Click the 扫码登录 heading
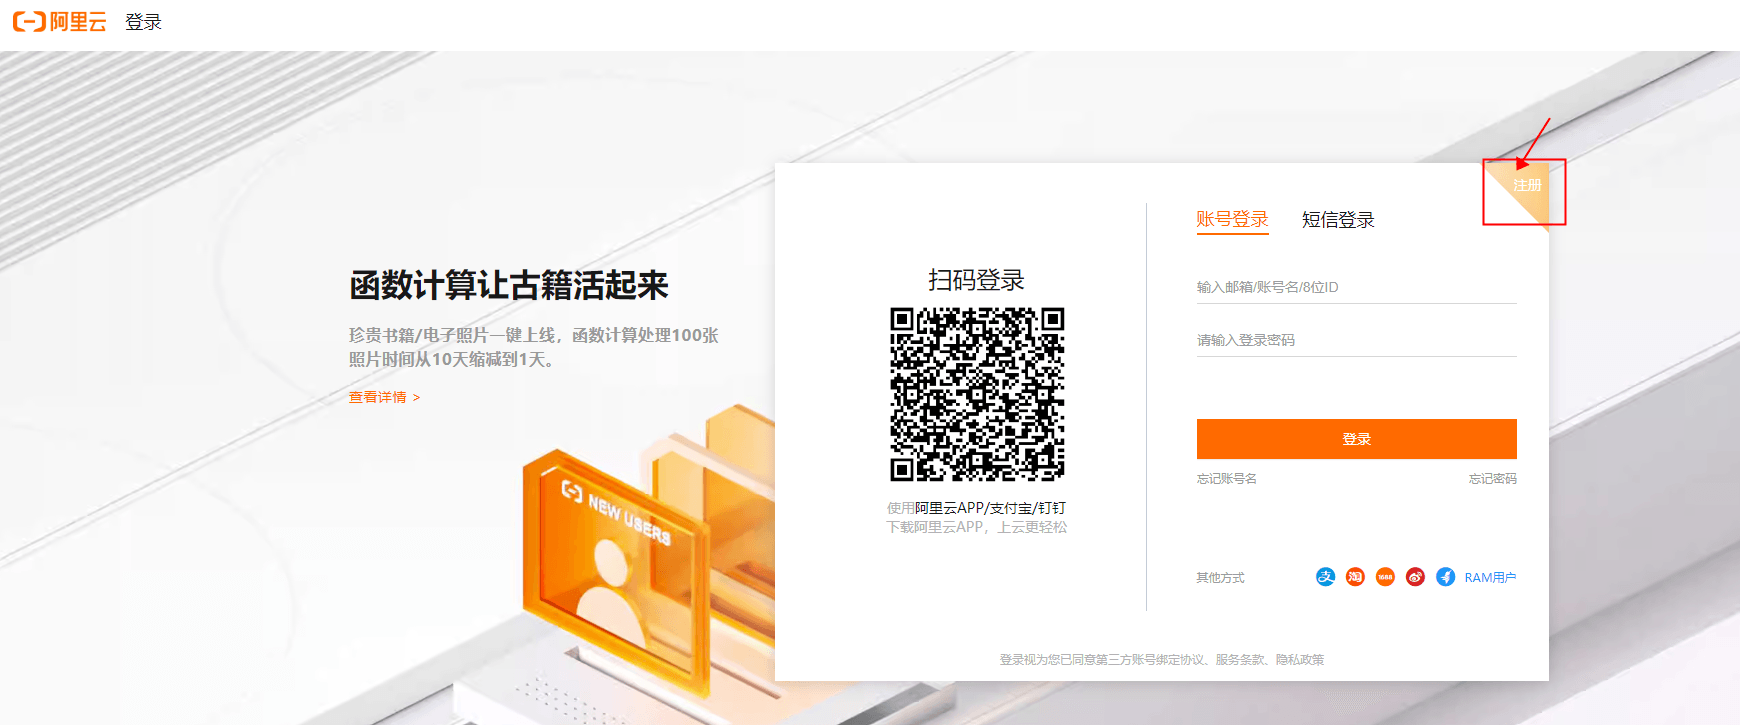 coord(977,280)
